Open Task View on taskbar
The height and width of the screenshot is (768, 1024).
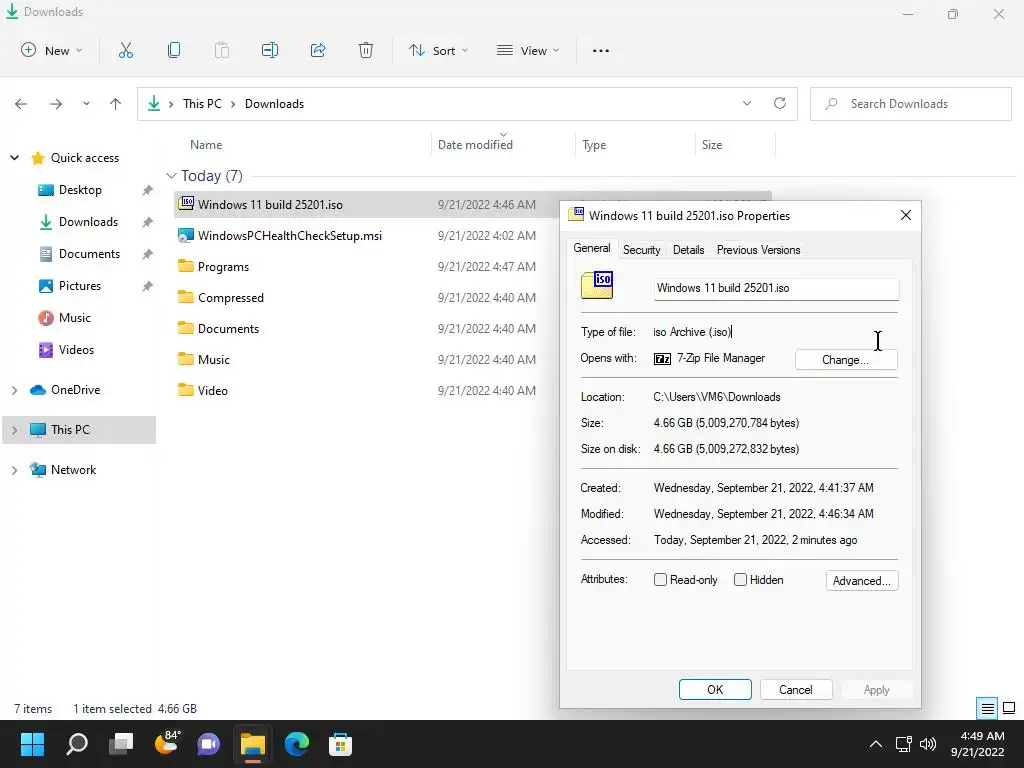[x=121, y=744]
